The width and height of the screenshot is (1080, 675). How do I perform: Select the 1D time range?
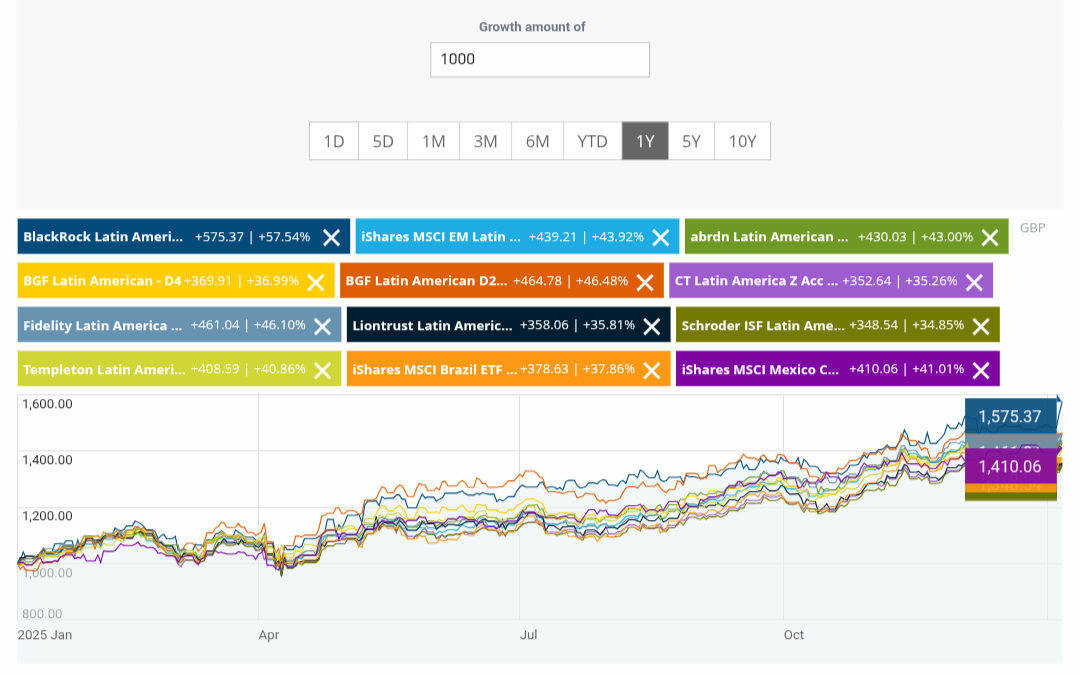pyautogui.click(x=334, y=141)
